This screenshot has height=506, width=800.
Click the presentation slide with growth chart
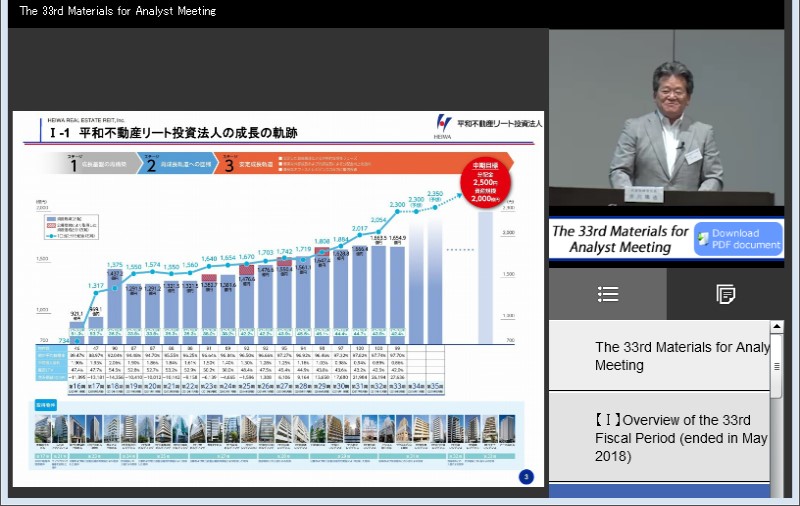pyautogui.click(x=278, y=298)
